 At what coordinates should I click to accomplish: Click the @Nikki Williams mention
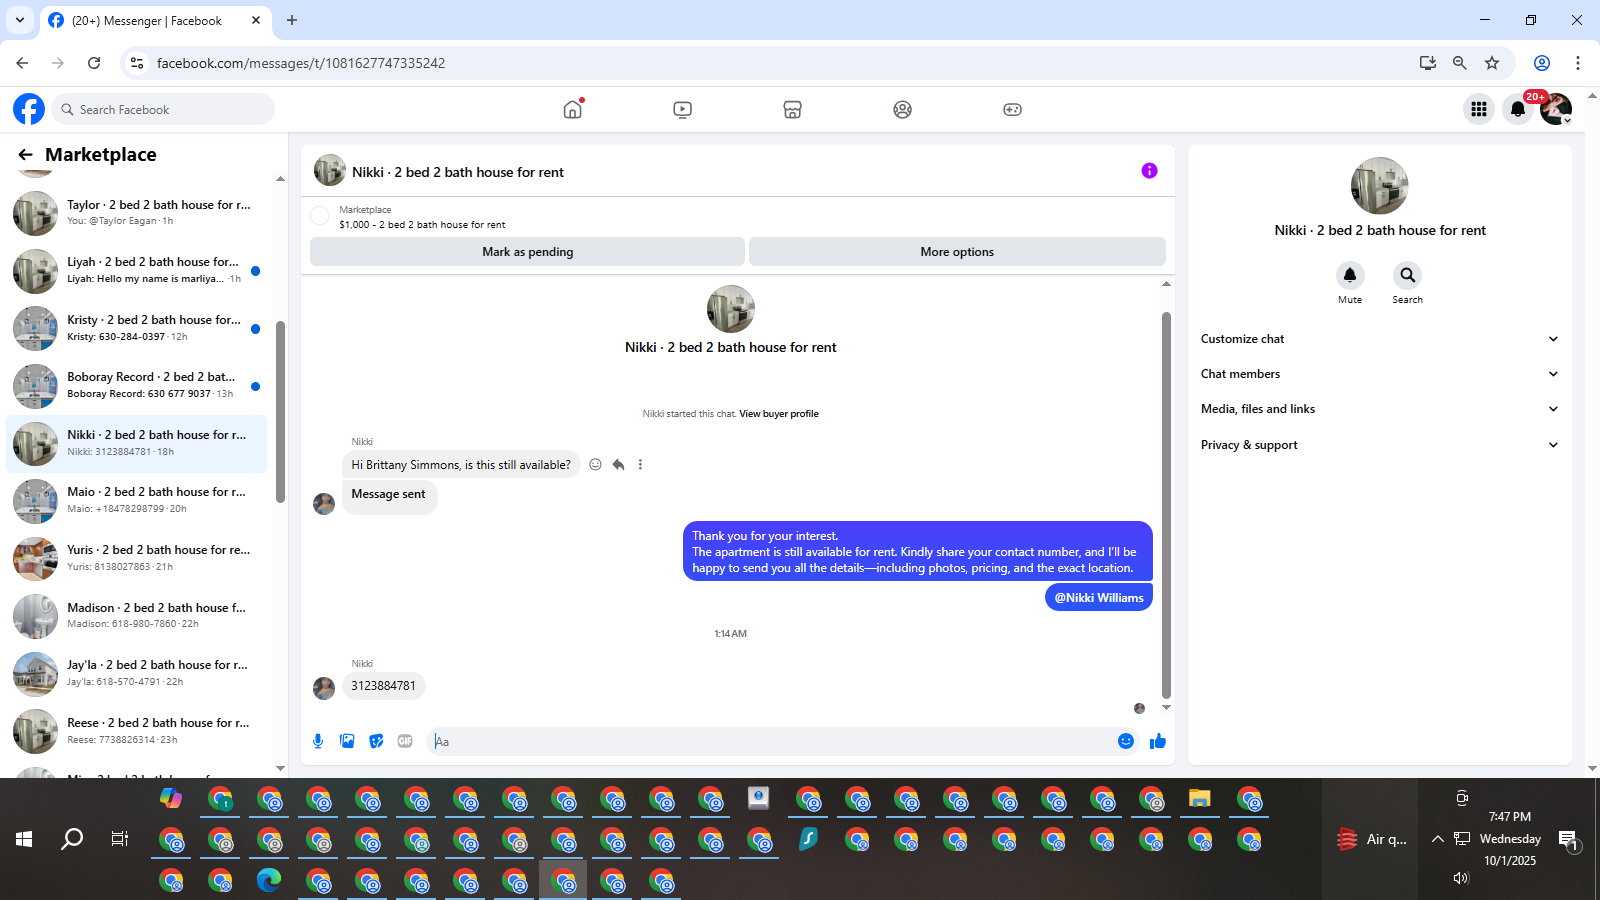(x=1099, y=598)
